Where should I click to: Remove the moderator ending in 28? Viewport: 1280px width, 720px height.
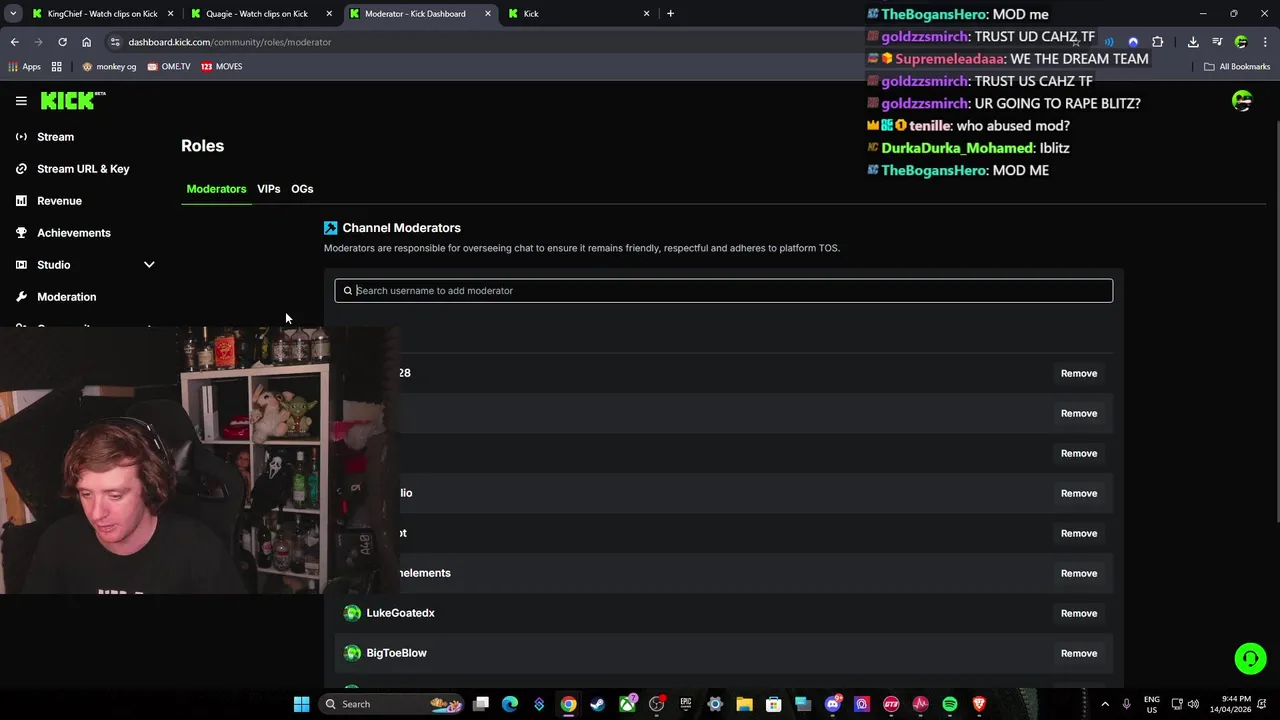1079,373
